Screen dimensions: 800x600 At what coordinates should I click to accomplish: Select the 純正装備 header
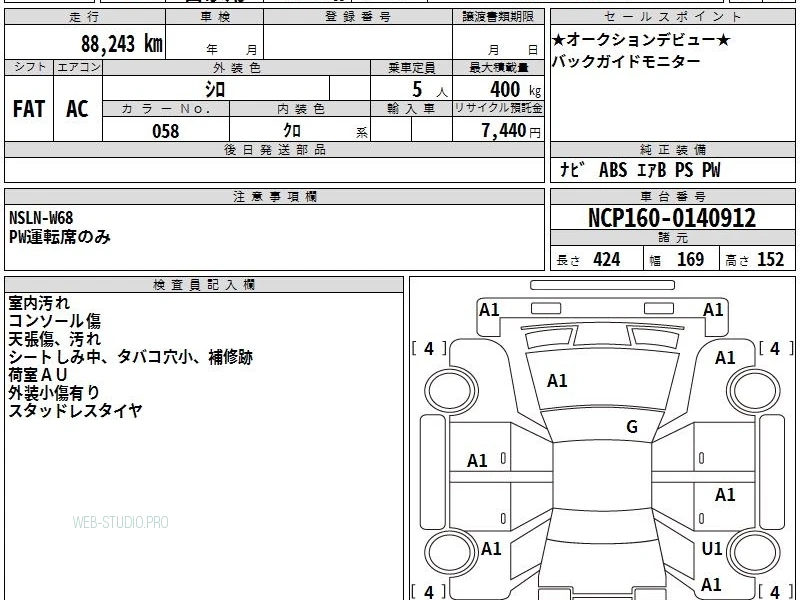pyautogui.click(x=672, y=149)
